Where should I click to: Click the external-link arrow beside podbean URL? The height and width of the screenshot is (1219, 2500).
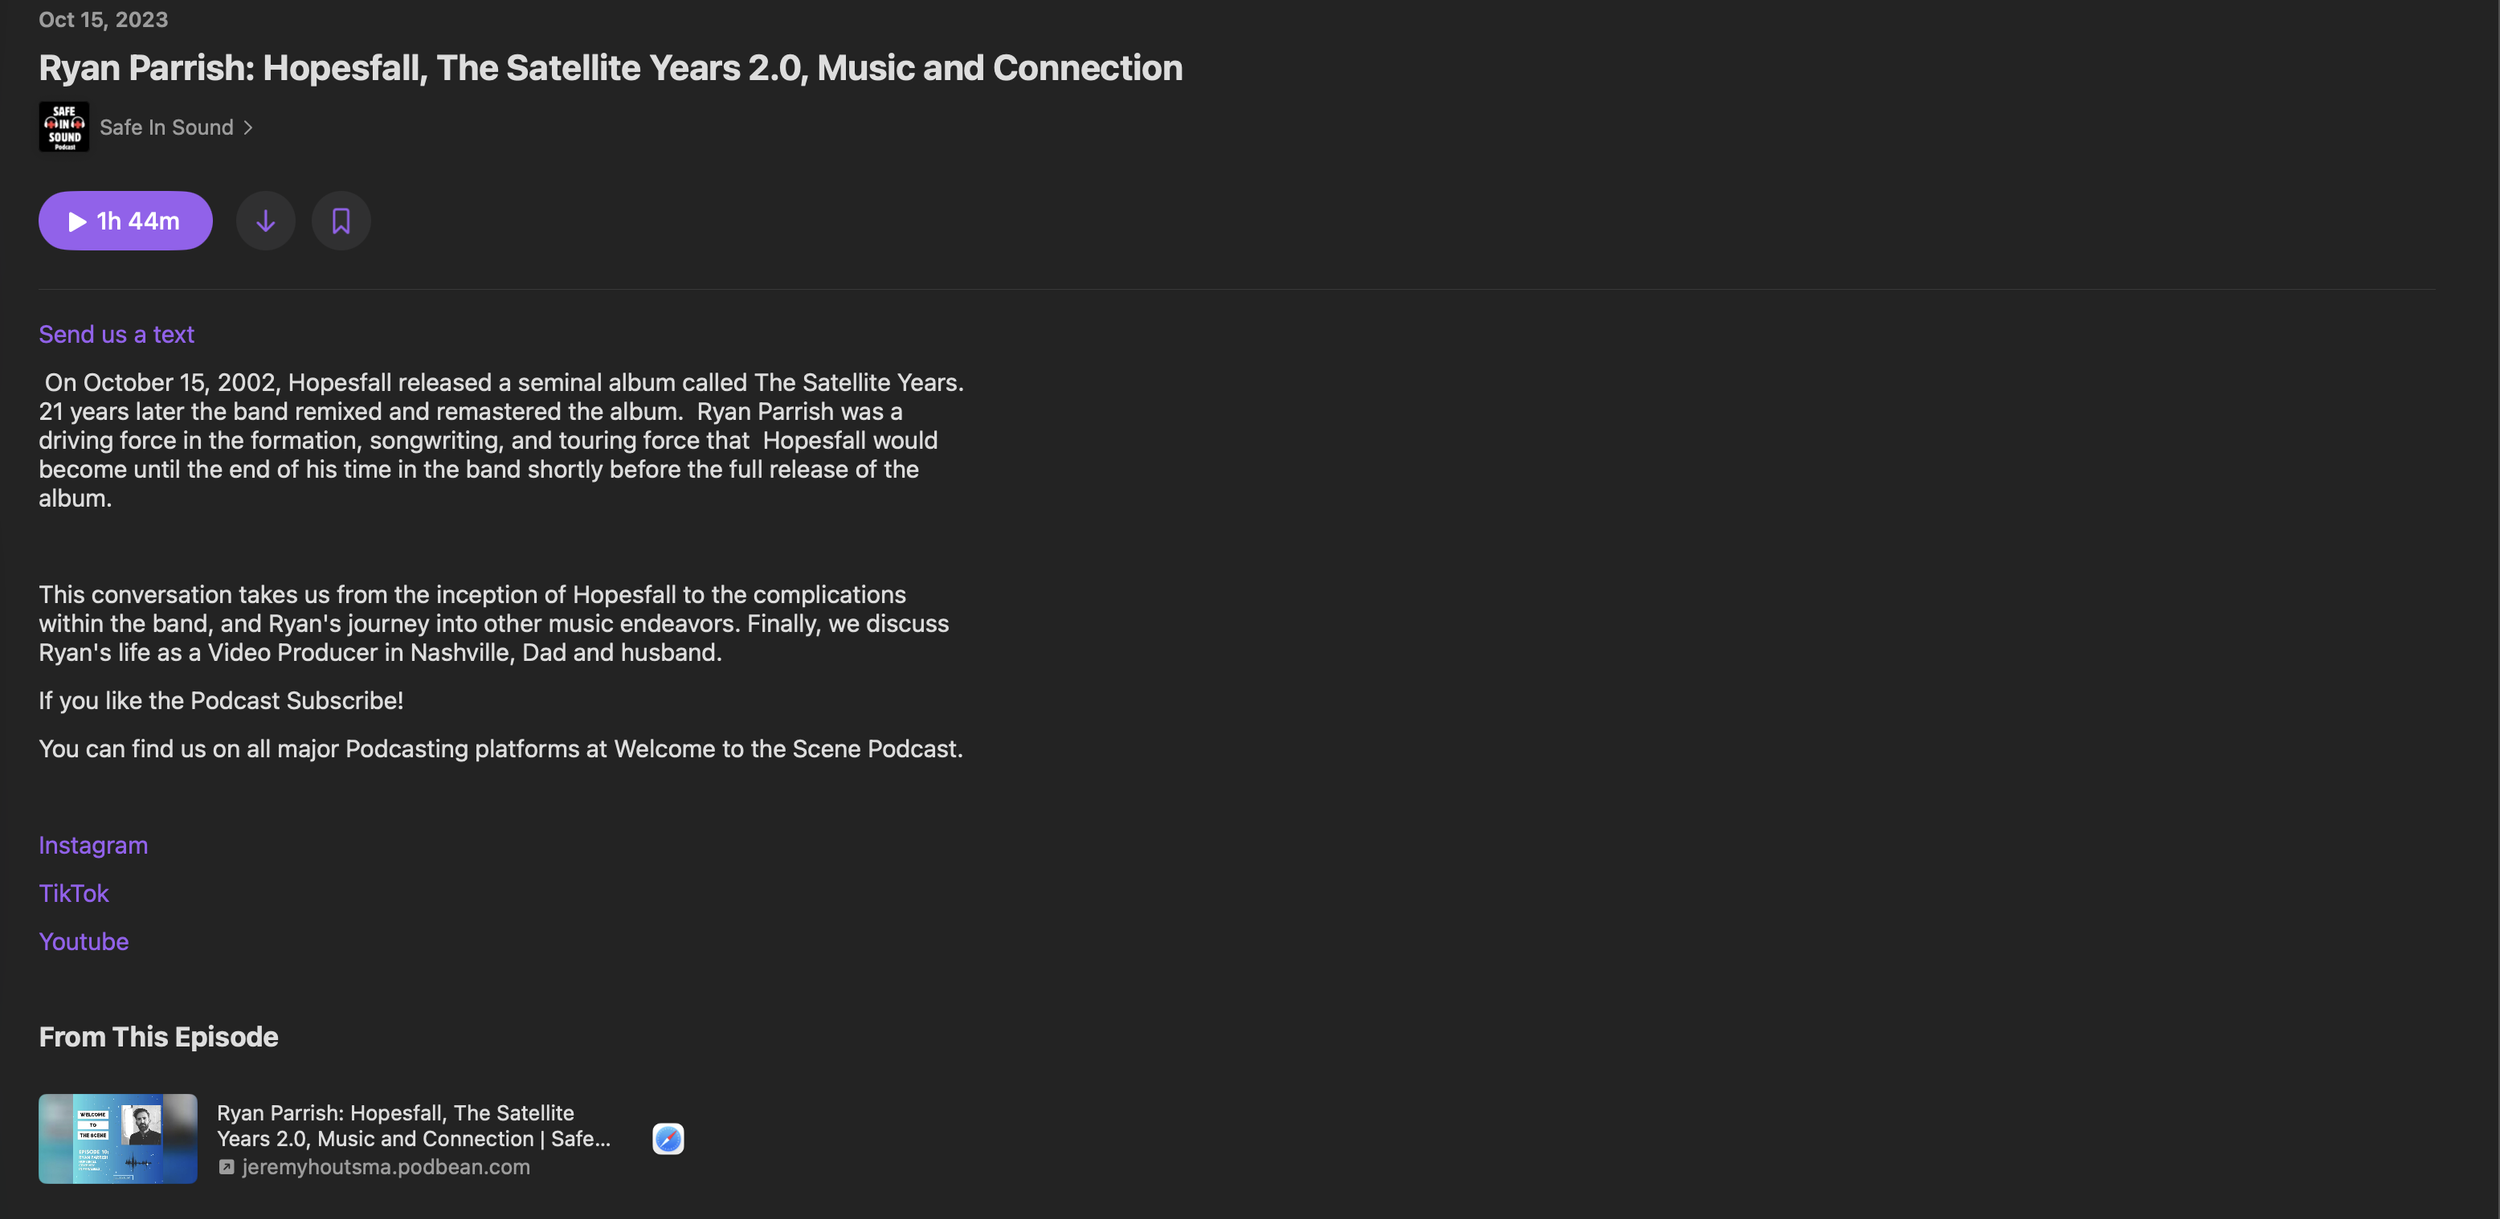pyautogui.click(x=226, y=1167)
